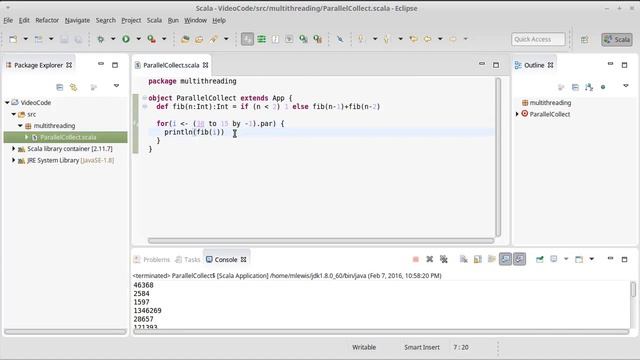This screenshot has height=360, width=640.
Task: Click the Next Annotation arrow icon
Action: [x=360, y=39]
